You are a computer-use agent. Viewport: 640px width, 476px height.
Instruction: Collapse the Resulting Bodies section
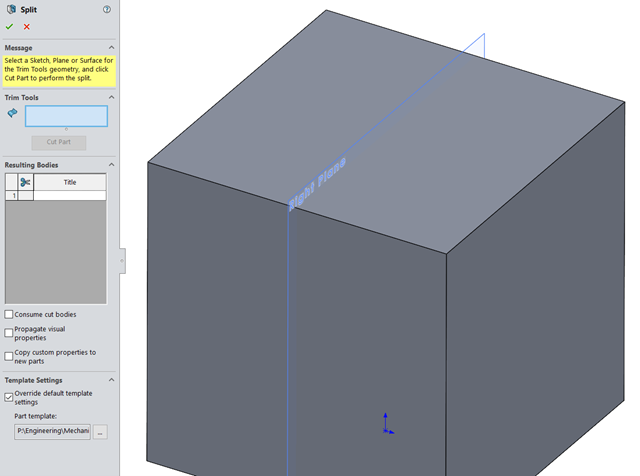111,165
